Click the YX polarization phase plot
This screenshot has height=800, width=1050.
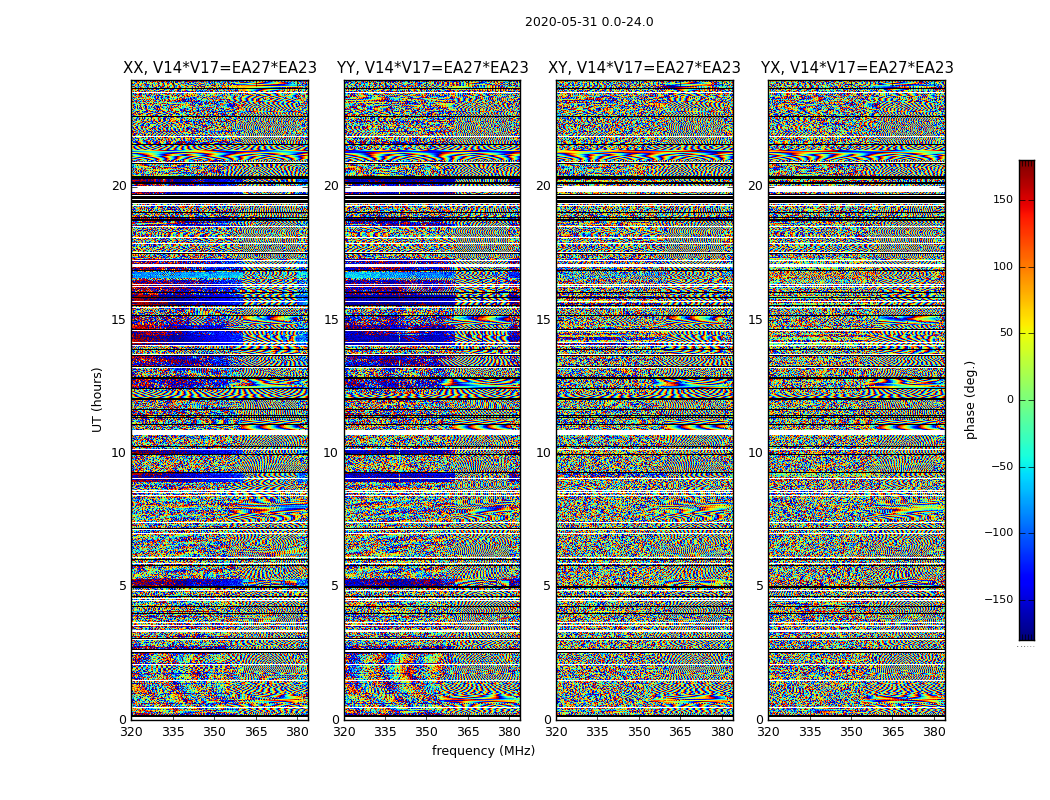pos(856,400)
